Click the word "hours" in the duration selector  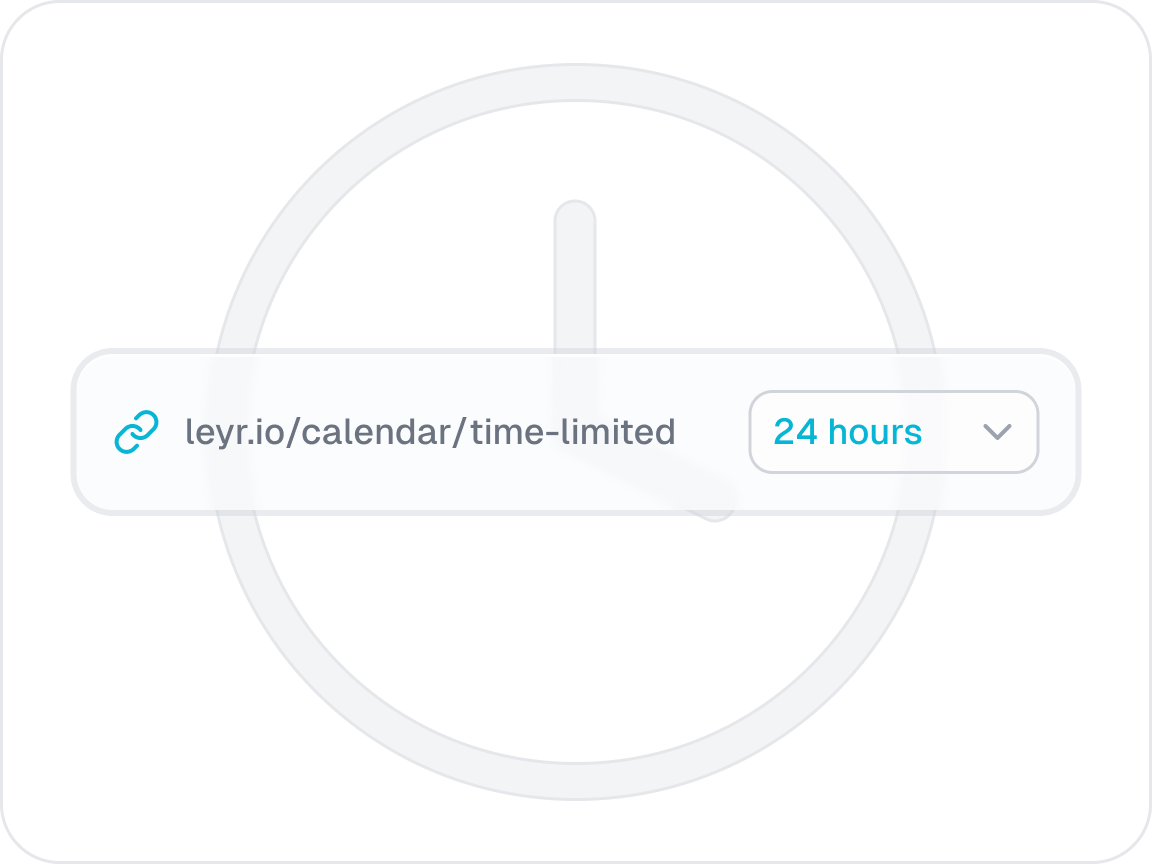[875, 432]
